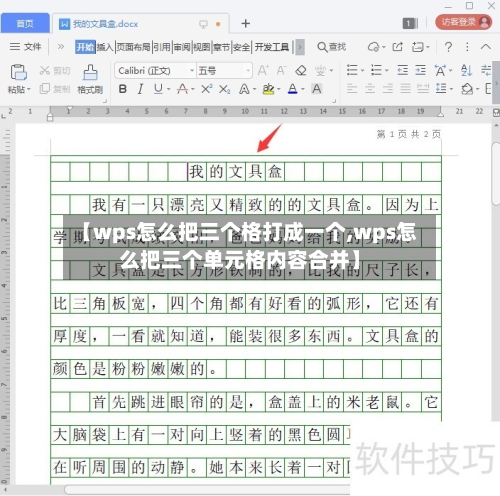
Task: Select the Format Painter (格式刷) tool
Action: click(90, 79)
